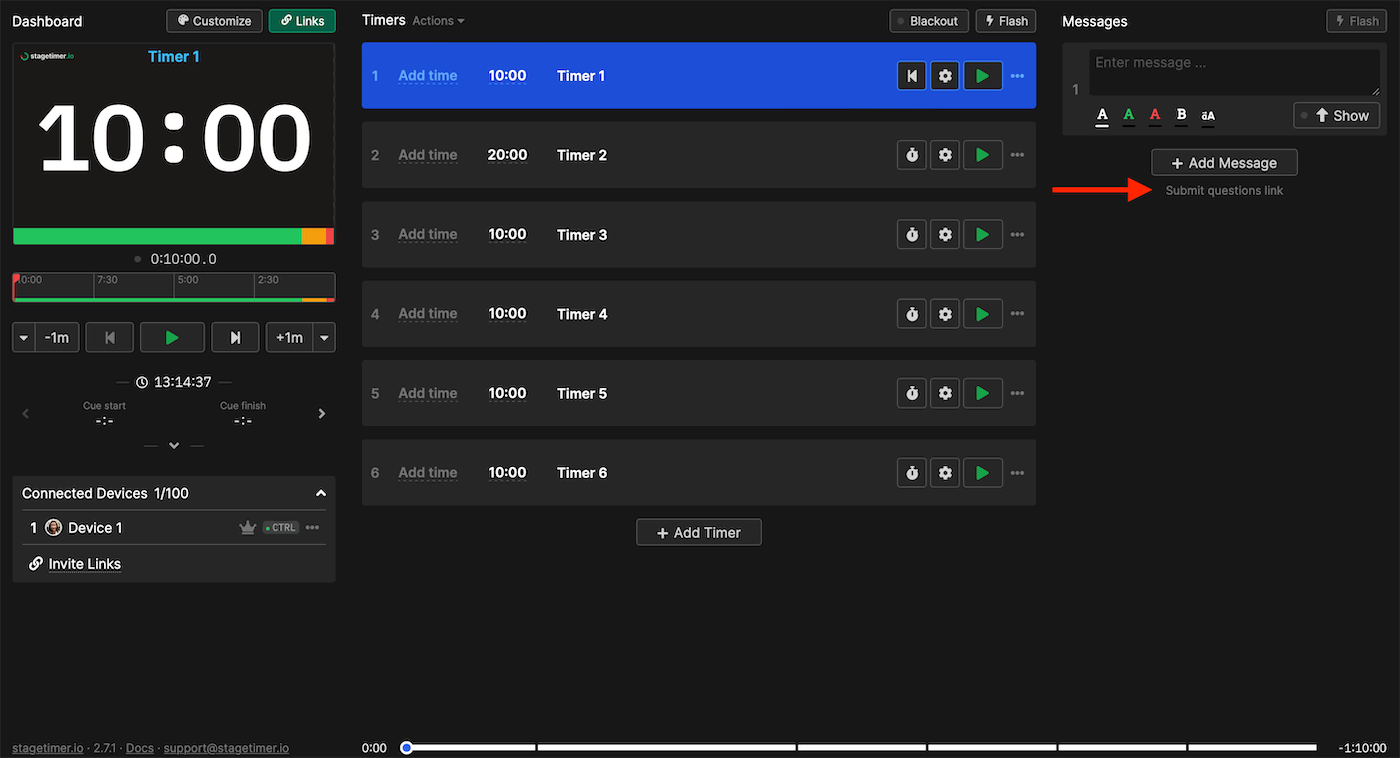Click in the Enter message text field
The width and height of the screenshot is (1400, 758).
(x=1233, y=72)
